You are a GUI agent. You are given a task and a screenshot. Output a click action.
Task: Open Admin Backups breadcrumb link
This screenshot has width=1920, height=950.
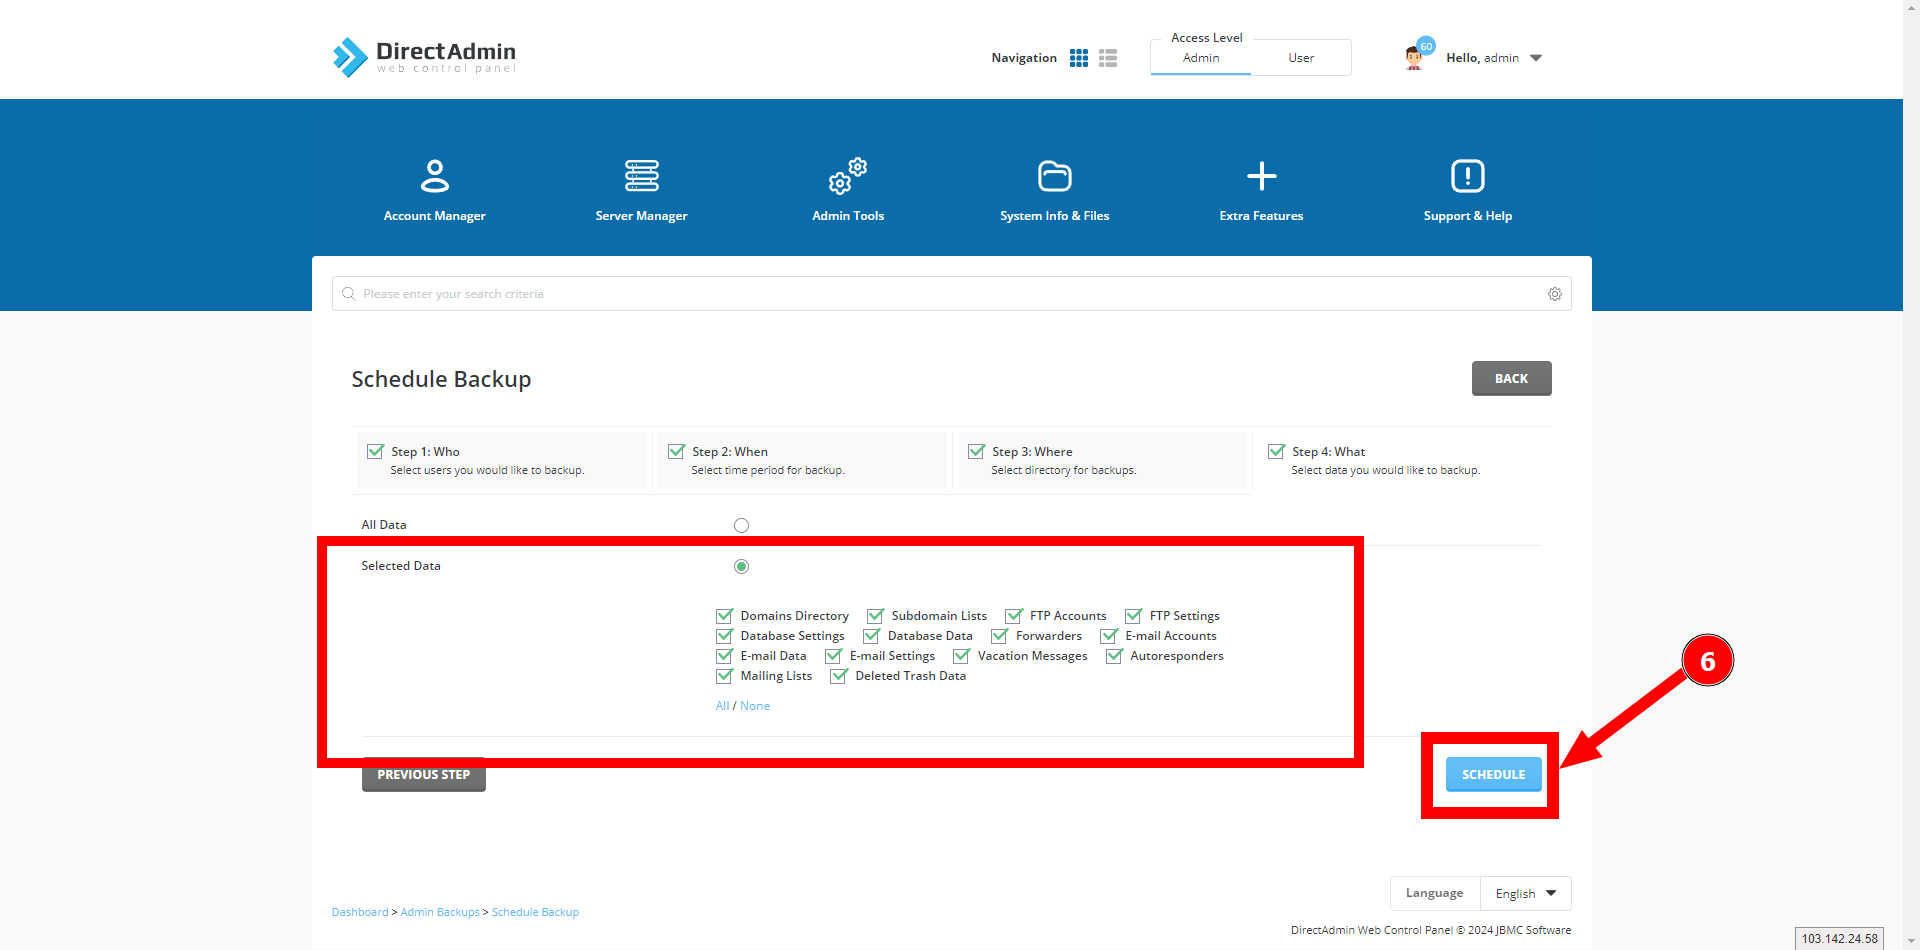click(440, 912)
